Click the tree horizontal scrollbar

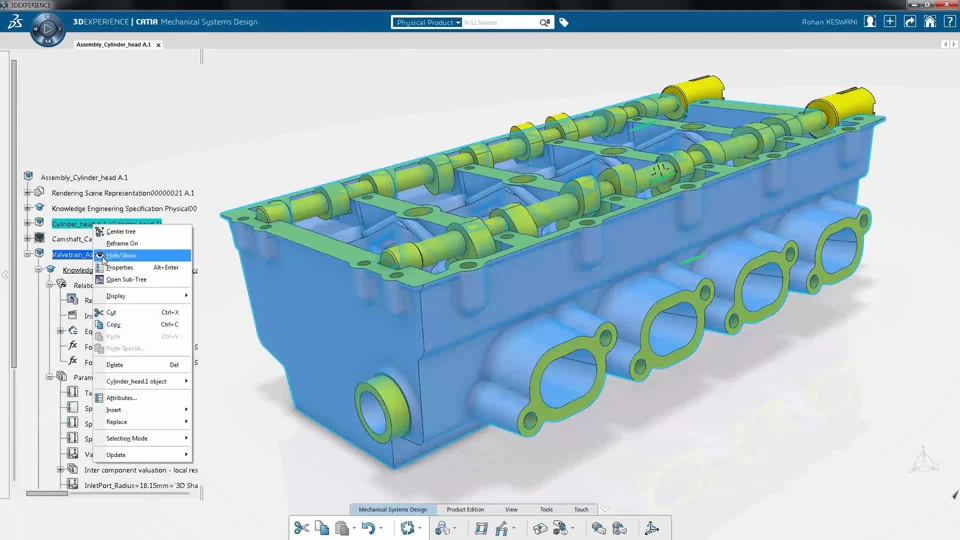click(47, 493)
